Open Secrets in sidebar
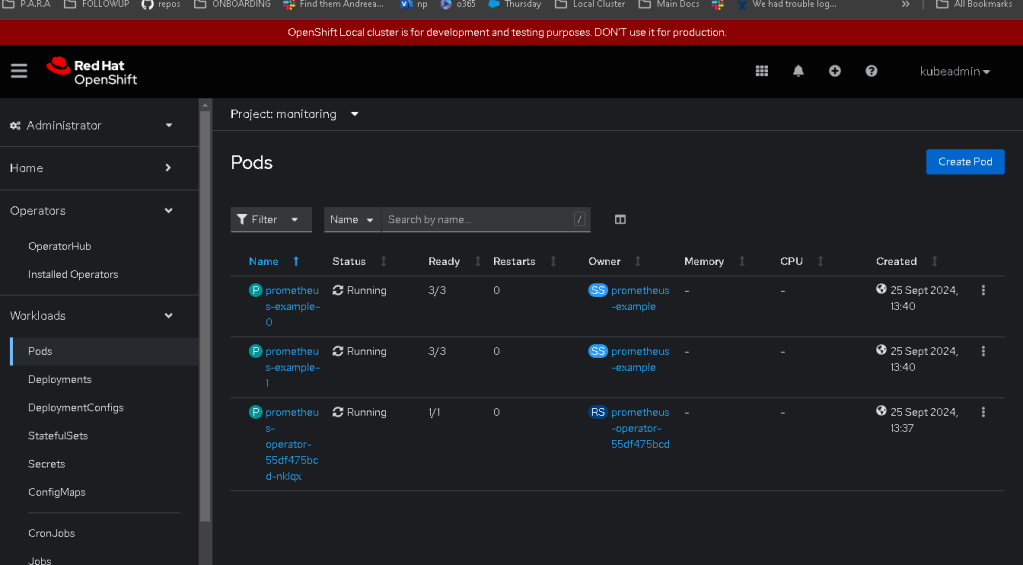 46,464
